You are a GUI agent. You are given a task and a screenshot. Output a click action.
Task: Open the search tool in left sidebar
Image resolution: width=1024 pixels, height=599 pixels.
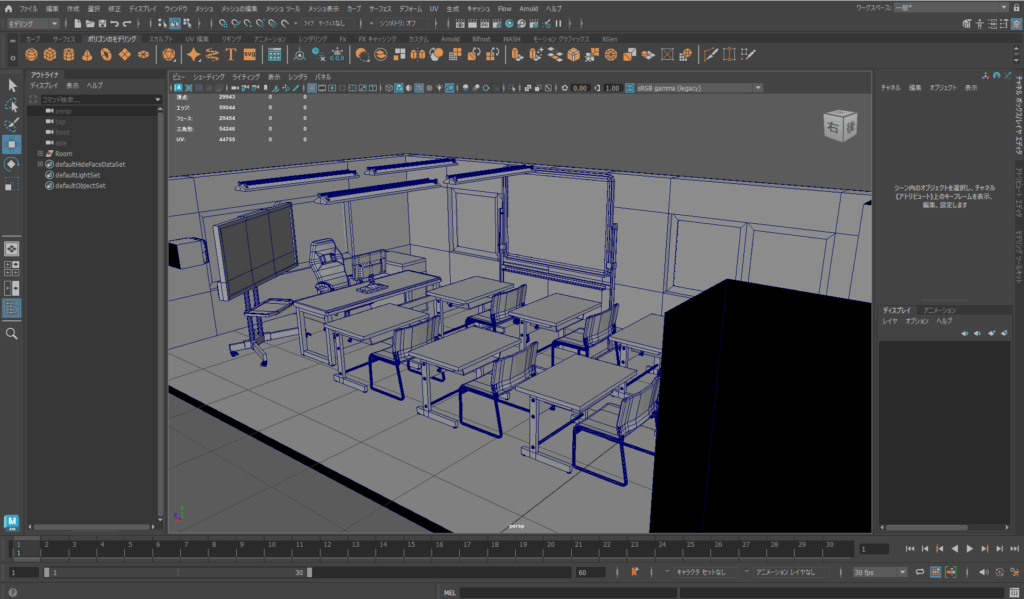(x=12, y=333)
